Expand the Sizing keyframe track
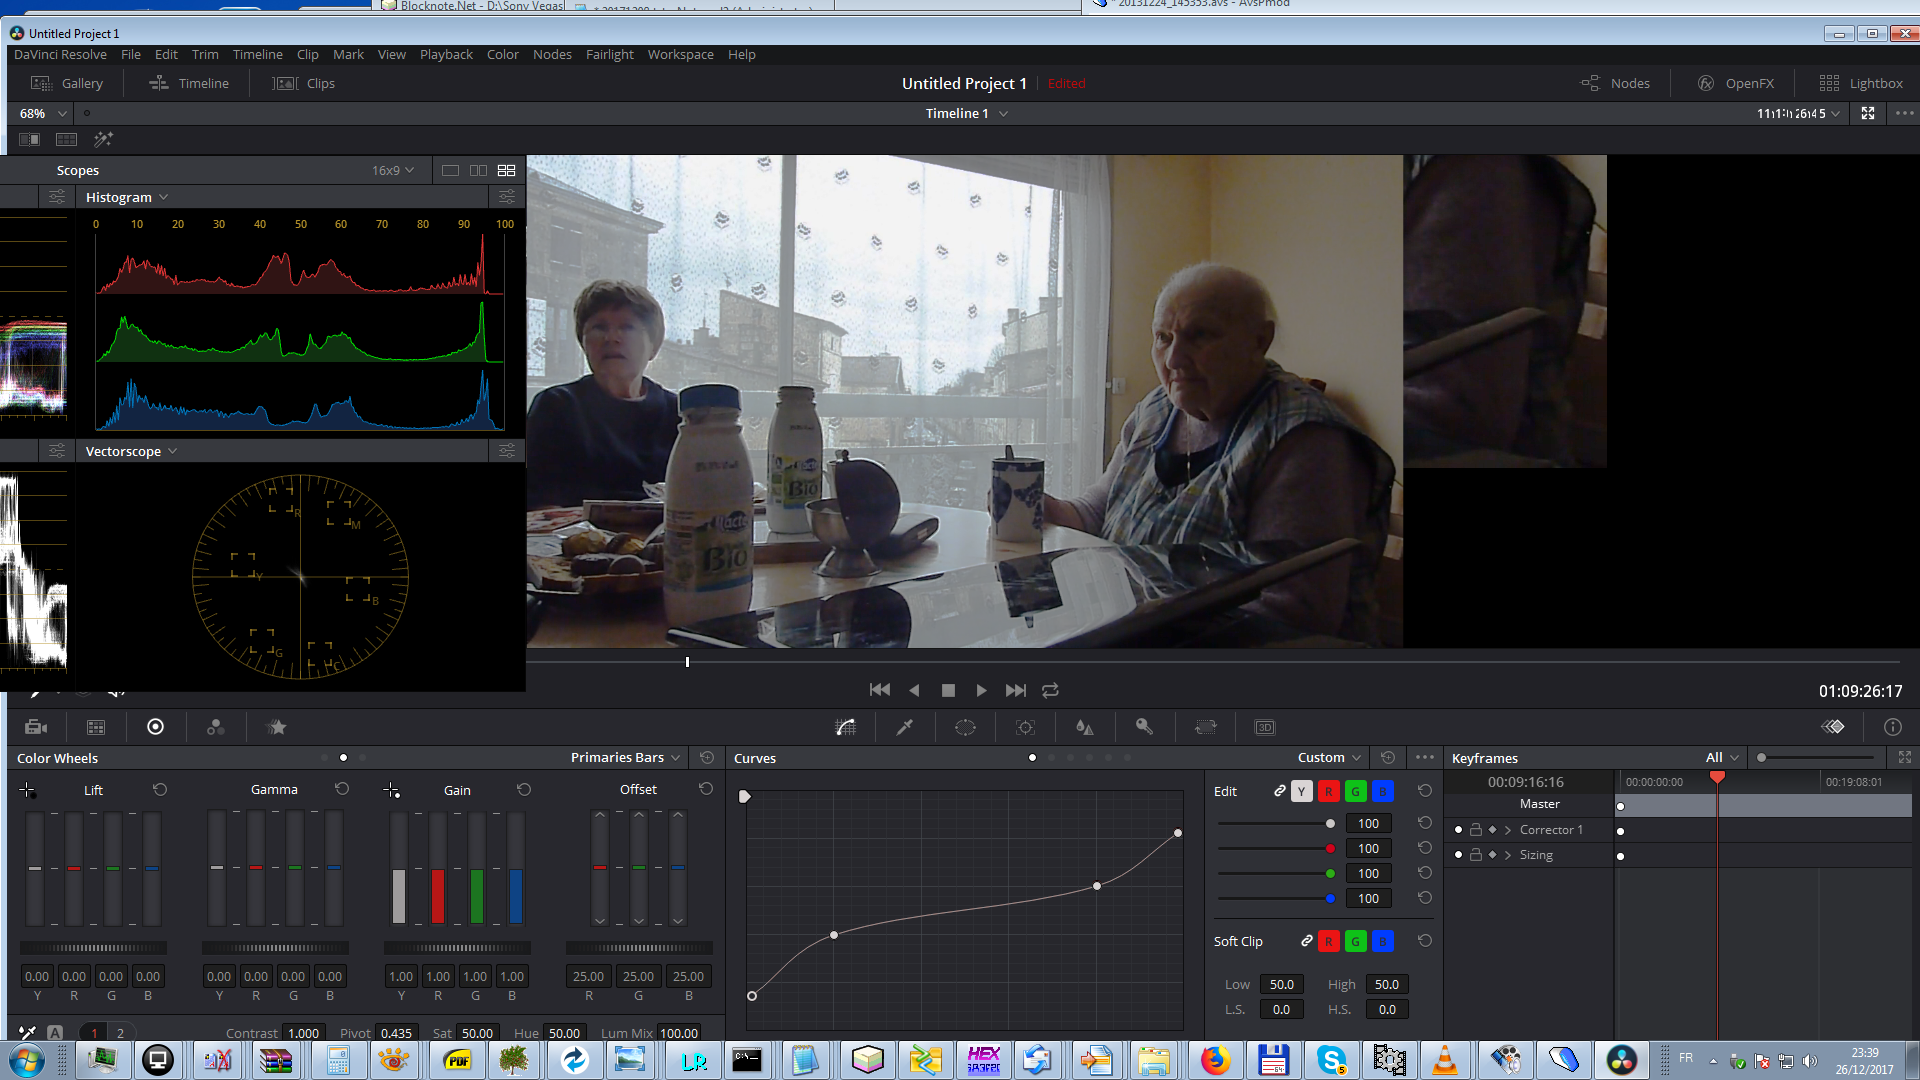The height and width of the screenshot is (1080, 1920). coord(1508,855)
